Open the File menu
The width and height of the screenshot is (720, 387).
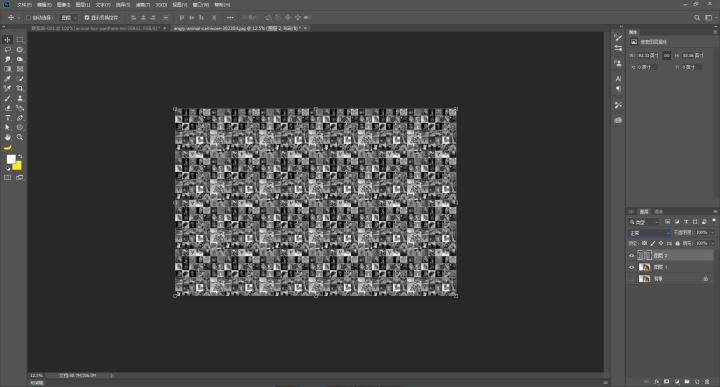(24, 5)
